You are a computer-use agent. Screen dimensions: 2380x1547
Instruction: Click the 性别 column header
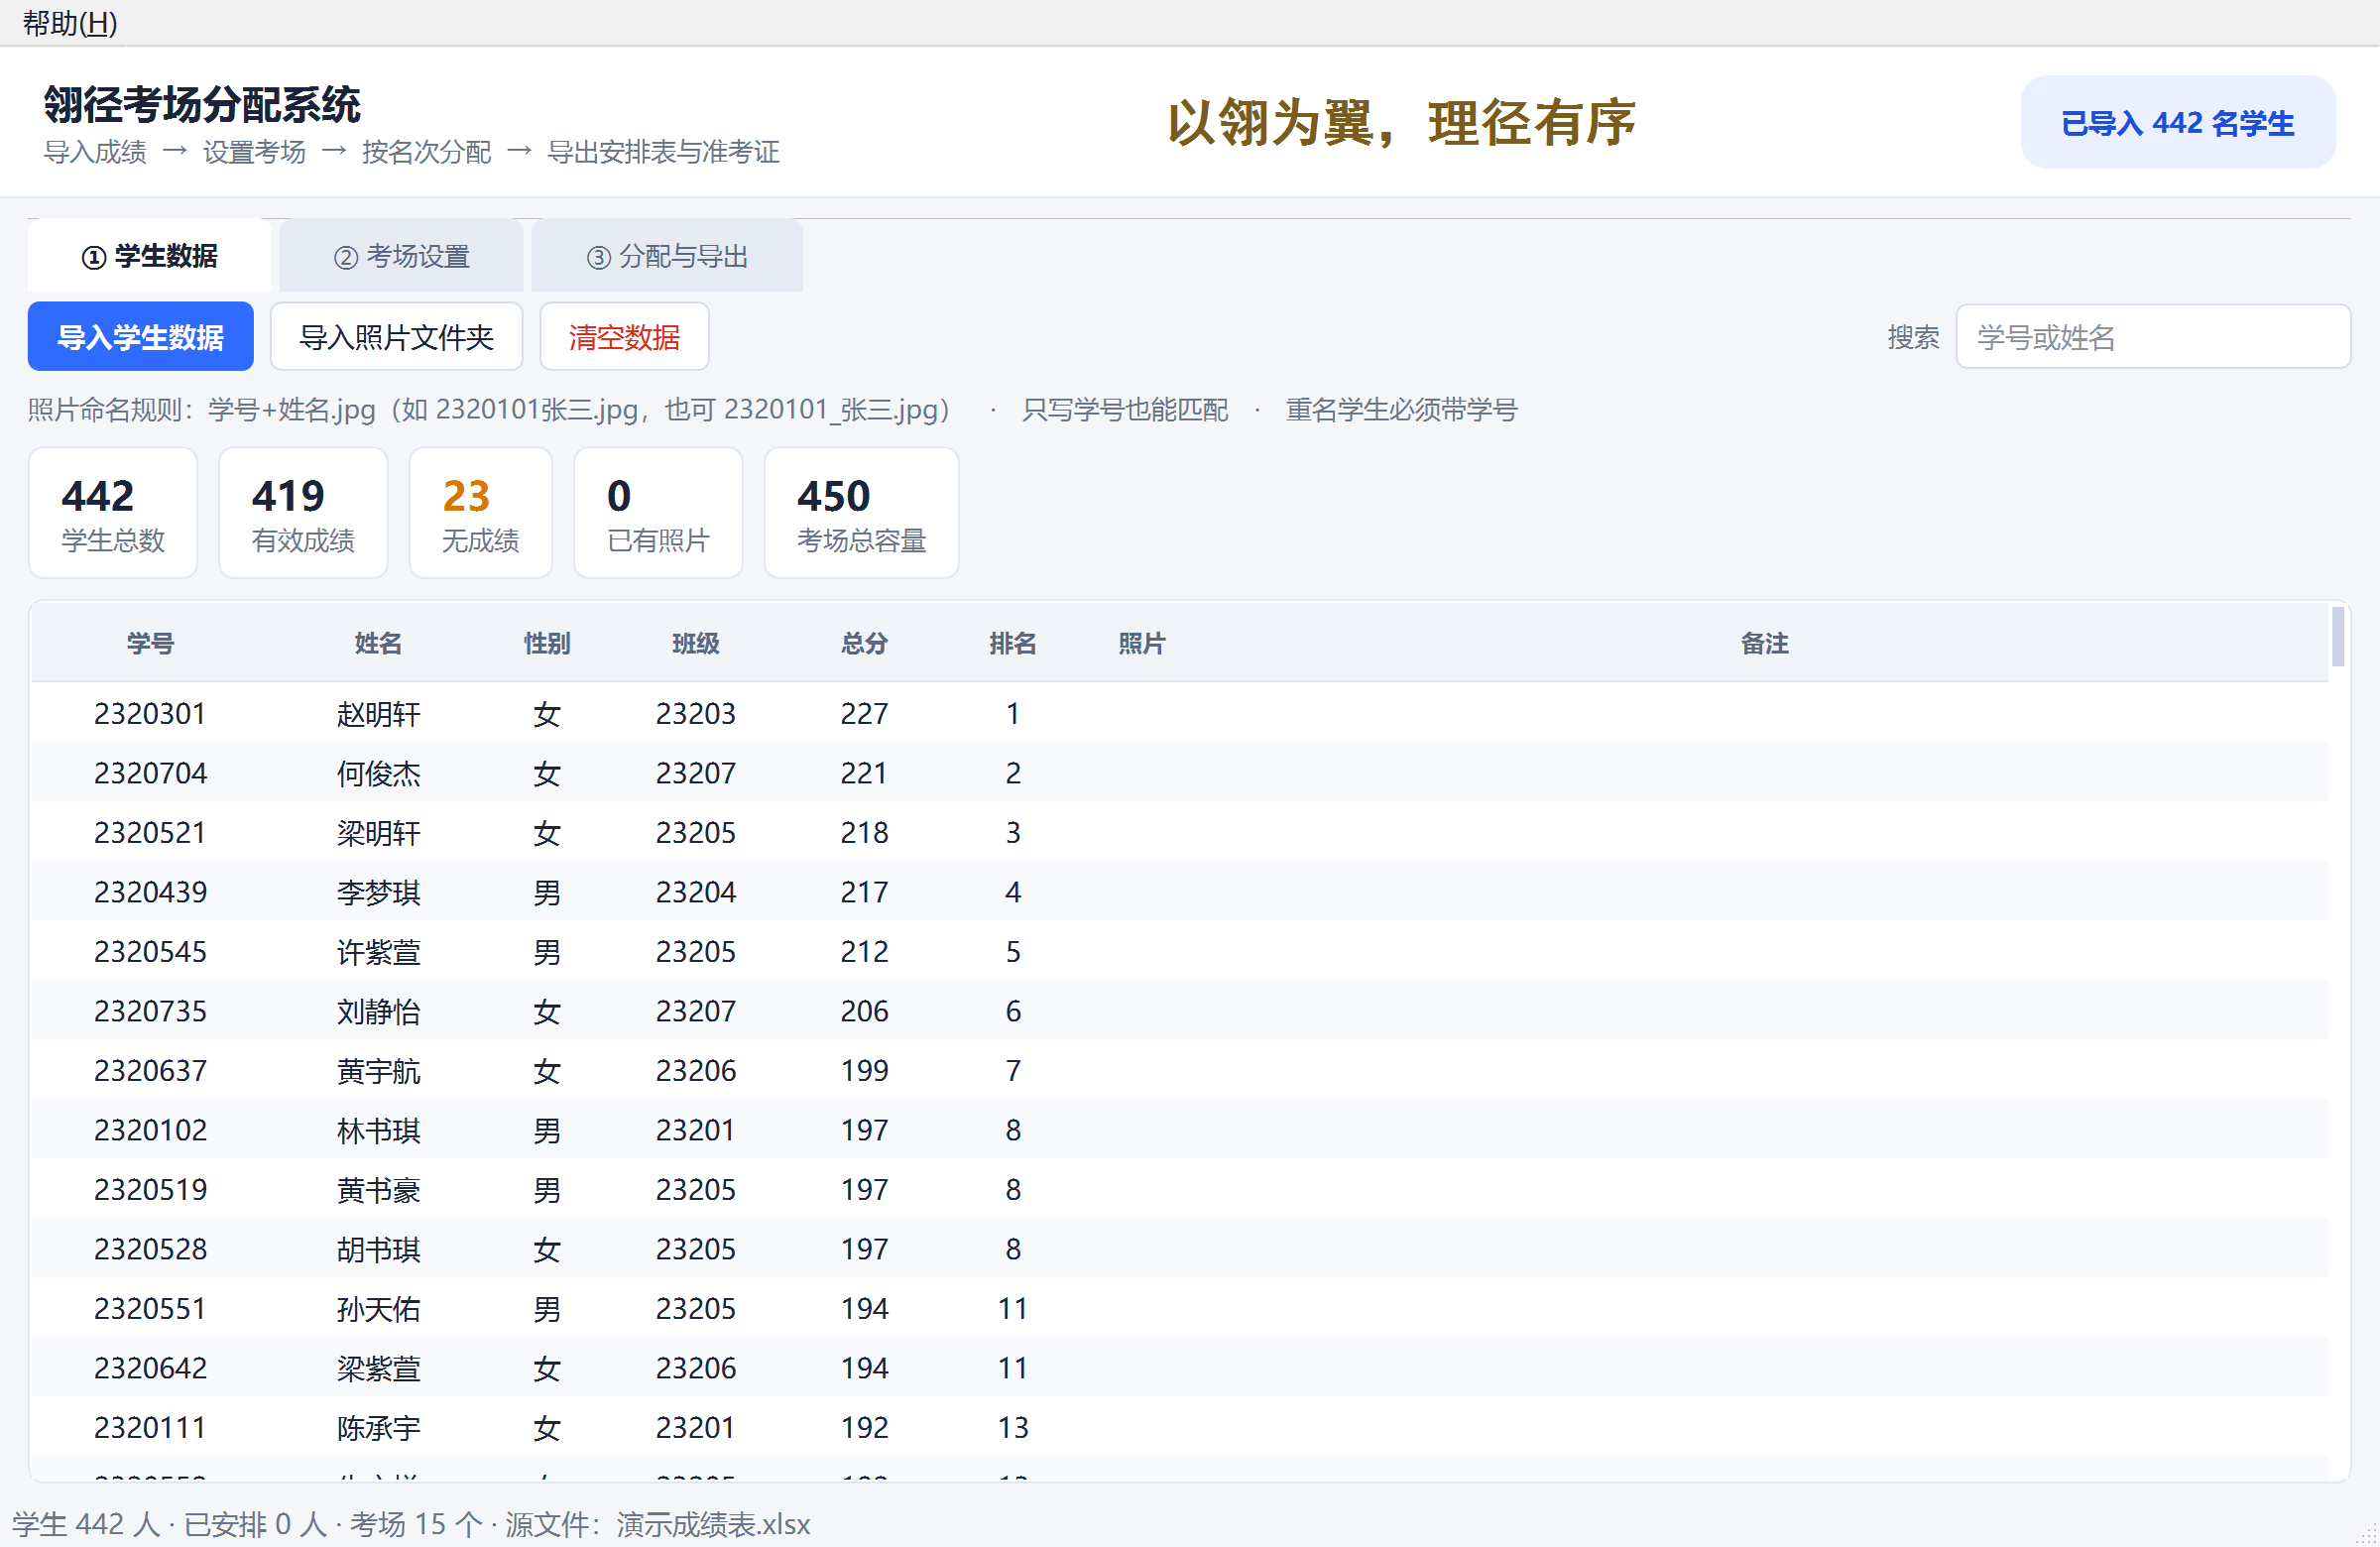point(547,644)
